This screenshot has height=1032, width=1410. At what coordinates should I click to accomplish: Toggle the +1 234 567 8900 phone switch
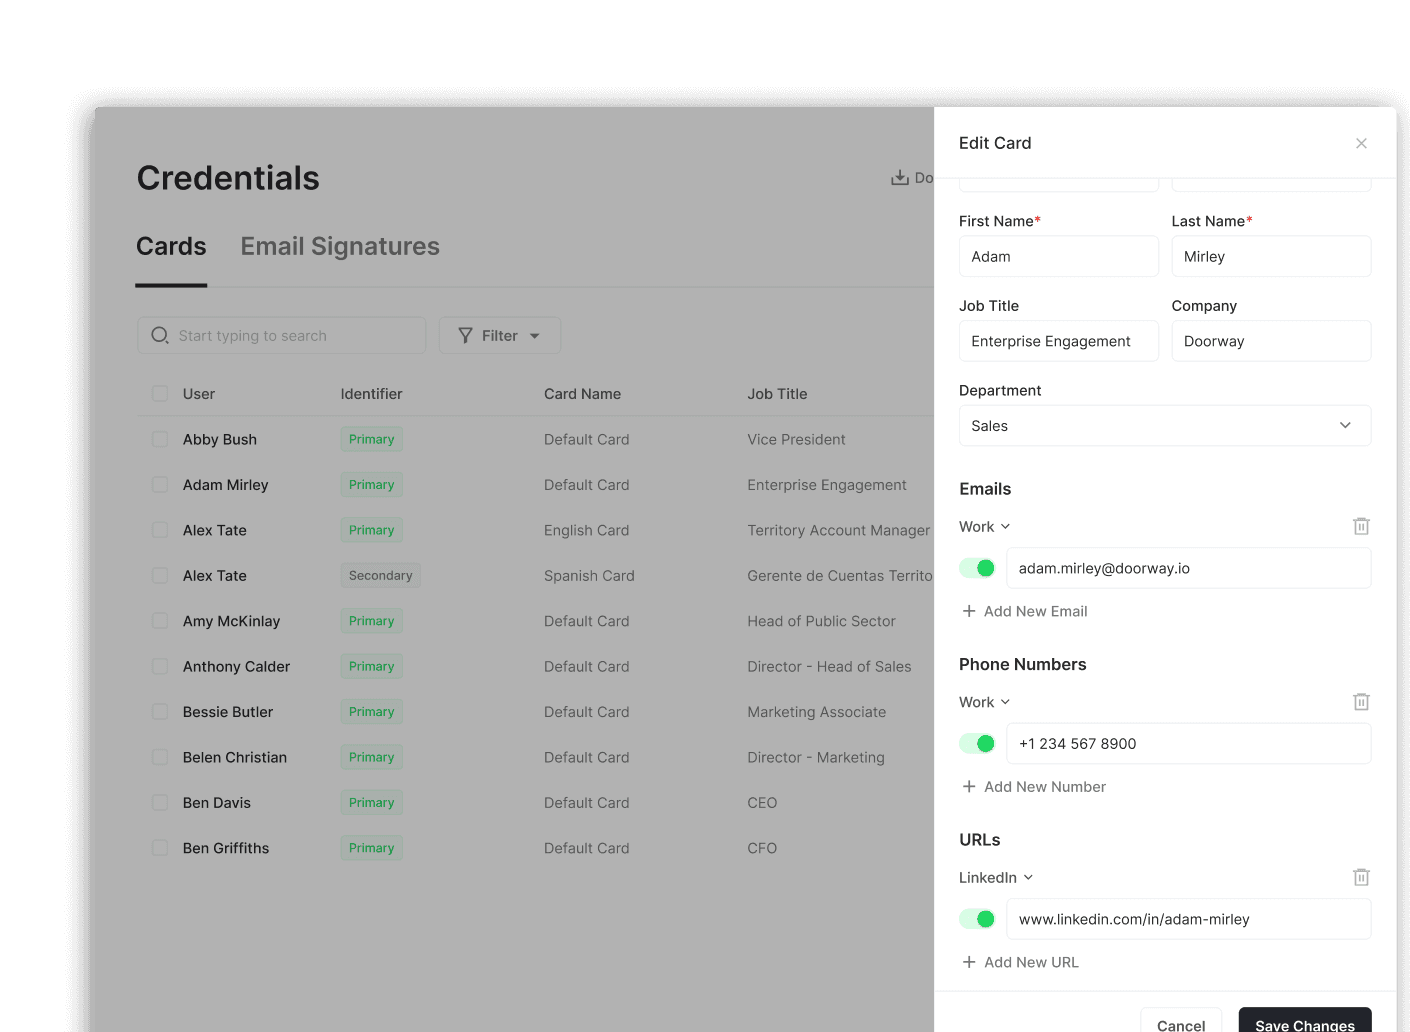[x=977, y=744]
